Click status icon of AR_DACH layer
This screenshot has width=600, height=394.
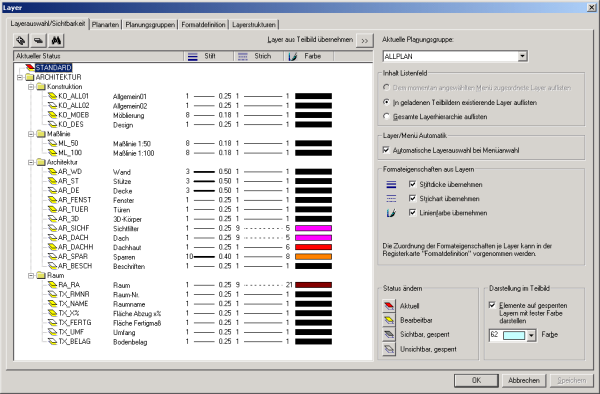52,238
